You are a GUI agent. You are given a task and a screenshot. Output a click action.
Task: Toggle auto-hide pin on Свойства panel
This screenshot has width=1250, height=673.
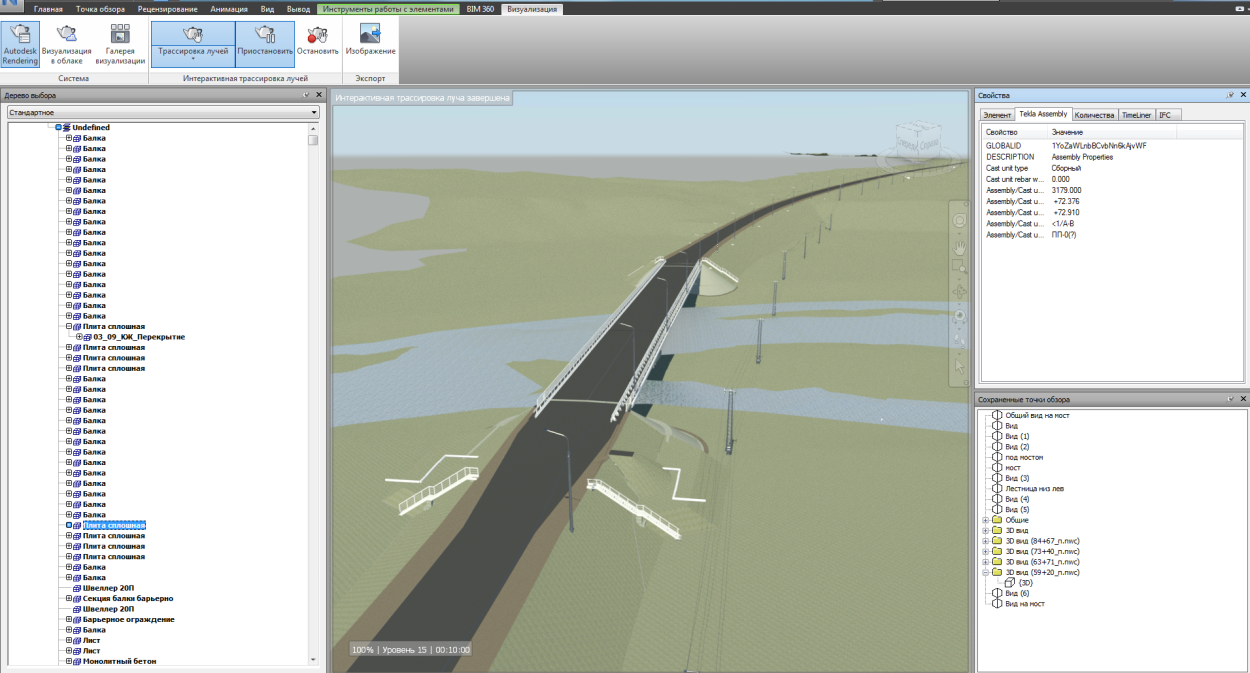[x=1230, y=94]
